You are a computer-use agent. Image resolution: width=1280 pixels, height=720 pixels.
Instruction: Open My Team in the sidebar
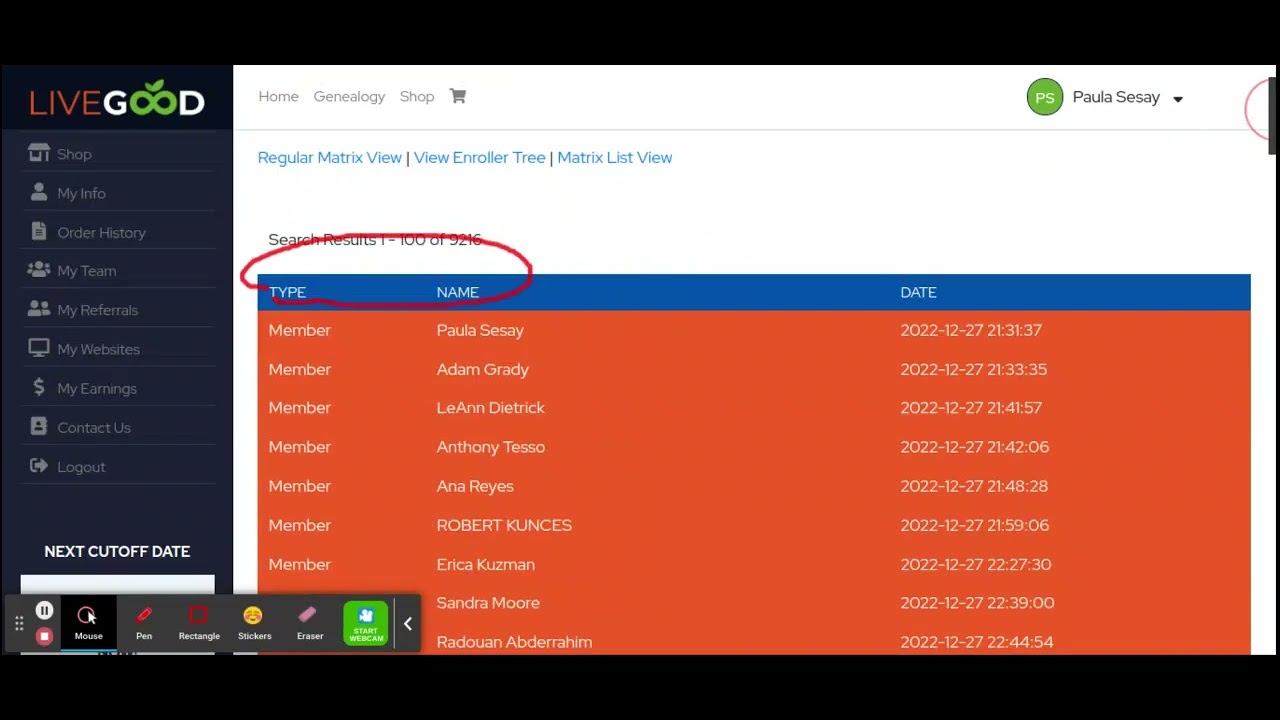(86, 271)
